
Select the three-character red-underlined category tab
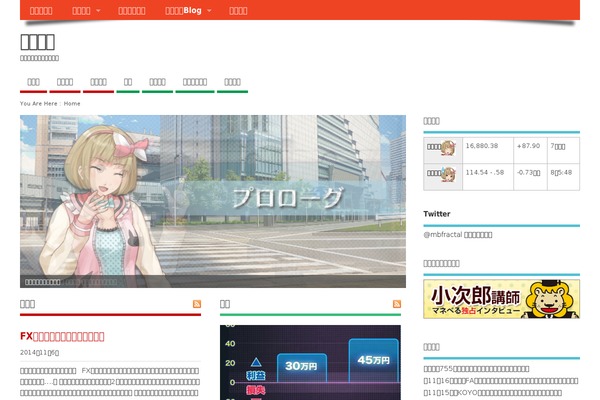33,82
